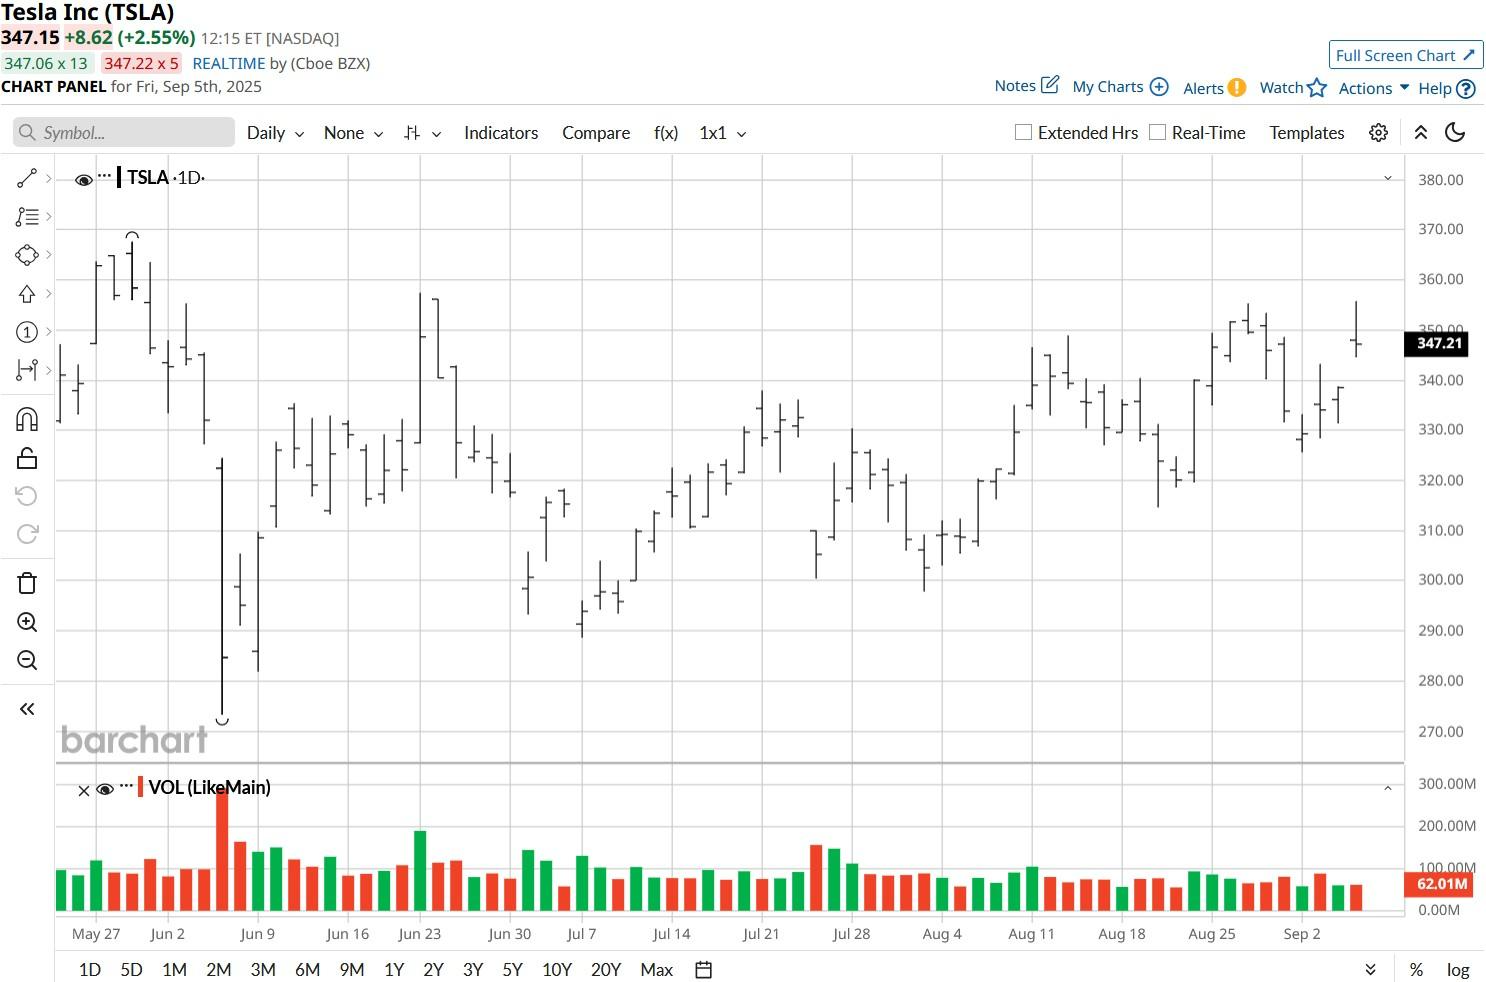1486x982 pixels.
Task: Open the Indicators menu
Action: pyautogui.click(x=501, y=133)
